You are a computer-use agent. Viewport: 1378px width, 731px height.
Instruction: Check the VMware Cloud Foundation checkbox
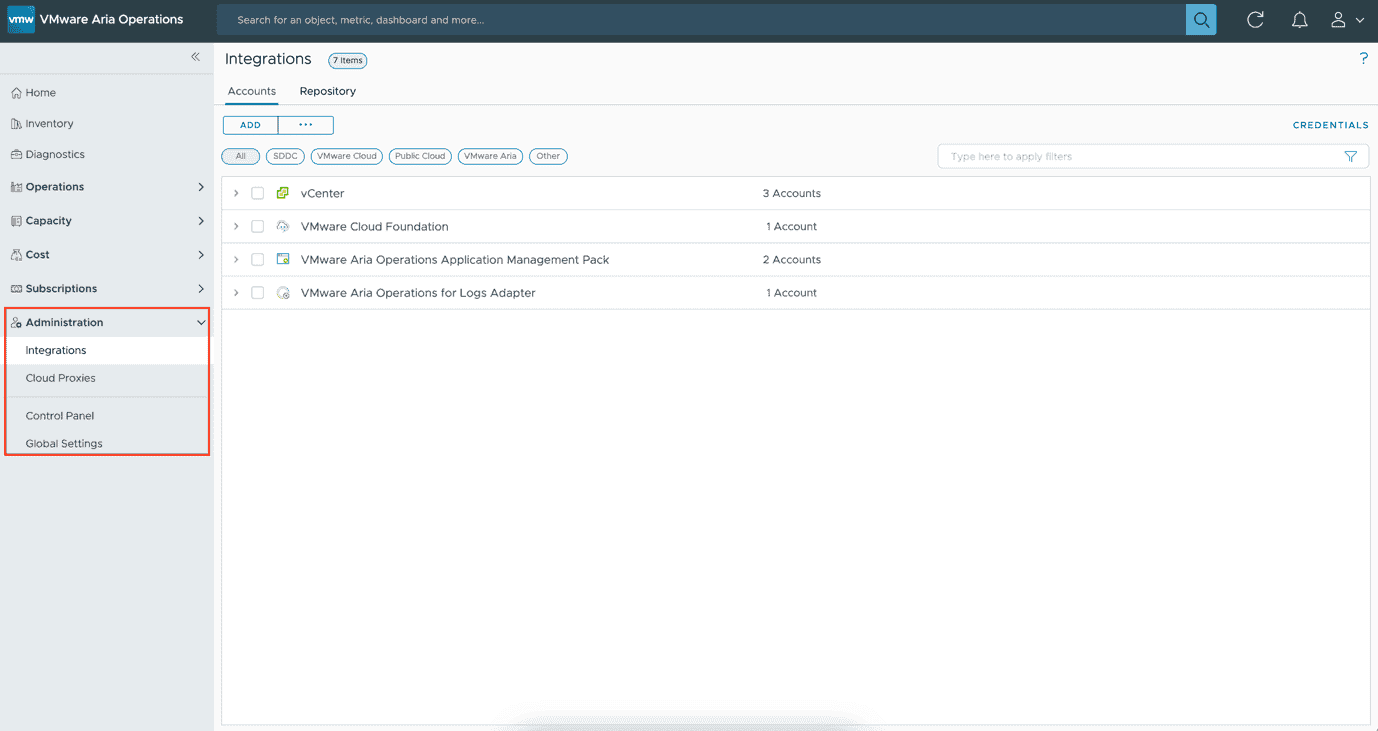tap(258, 227)
